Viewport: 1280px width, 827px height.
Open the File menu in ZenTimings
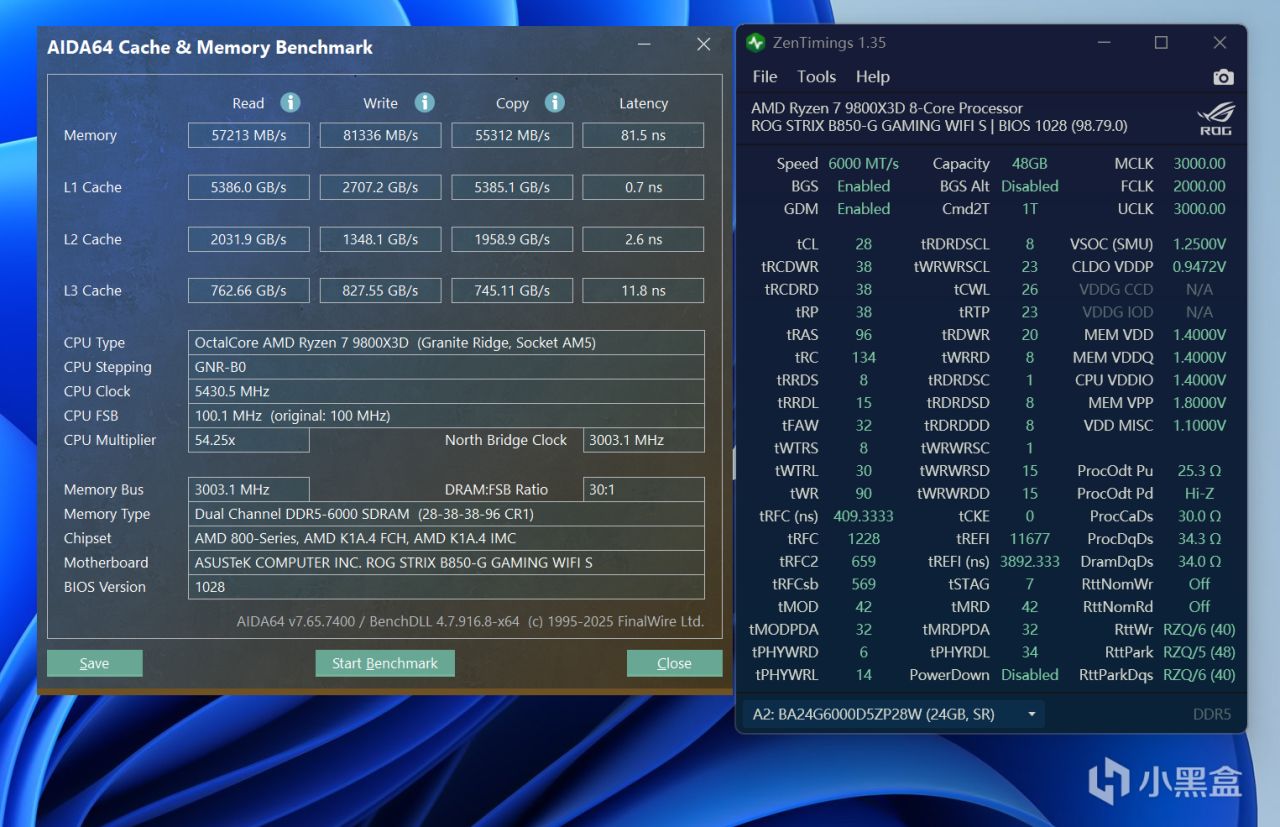click(x=764, y=77)
